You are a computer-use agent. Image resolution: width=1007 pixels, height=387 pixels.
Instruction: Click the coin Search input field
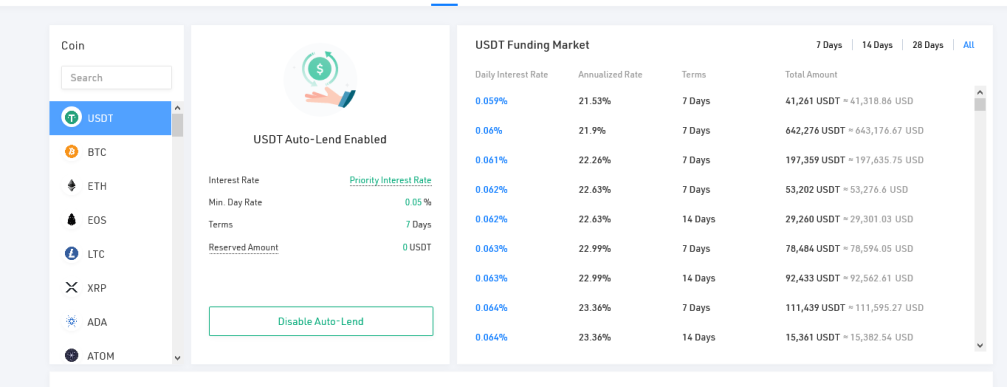[116, 78]
